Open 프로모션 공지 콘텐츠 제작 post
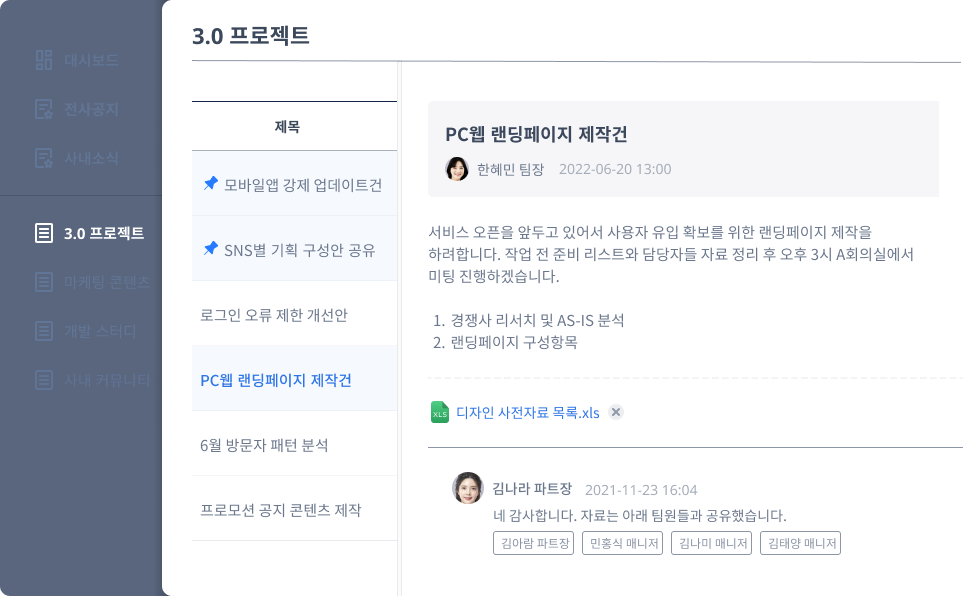This screenshot has width=963, height=596. coord(281,510)
